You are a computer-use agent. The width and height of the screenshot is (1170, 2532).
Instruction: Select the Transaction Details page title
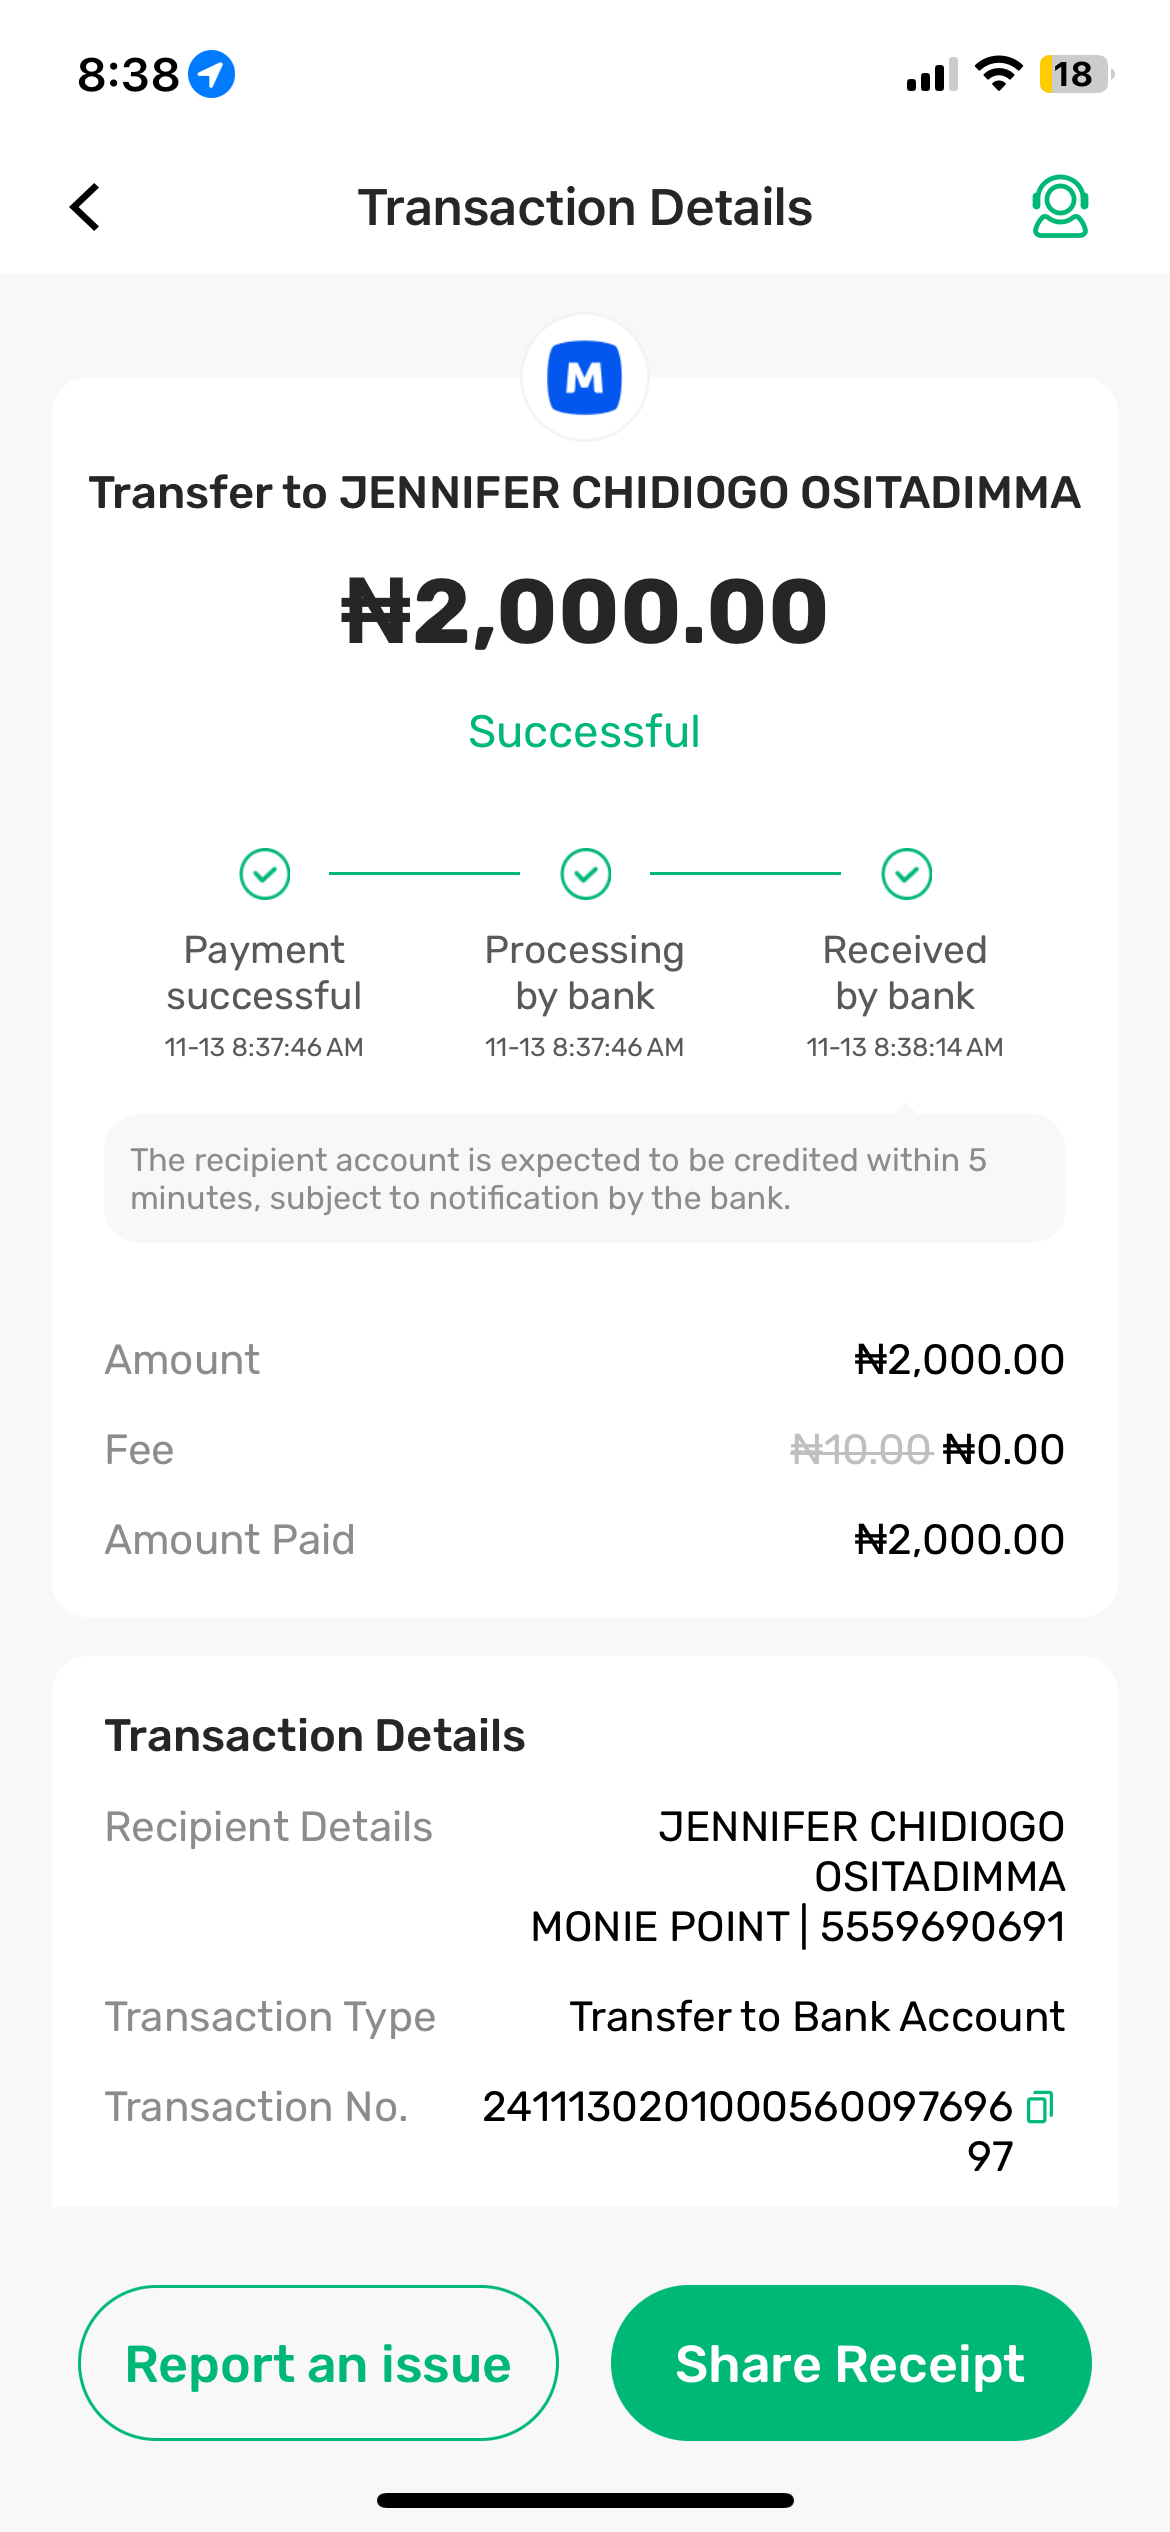(x=585, y=208)
